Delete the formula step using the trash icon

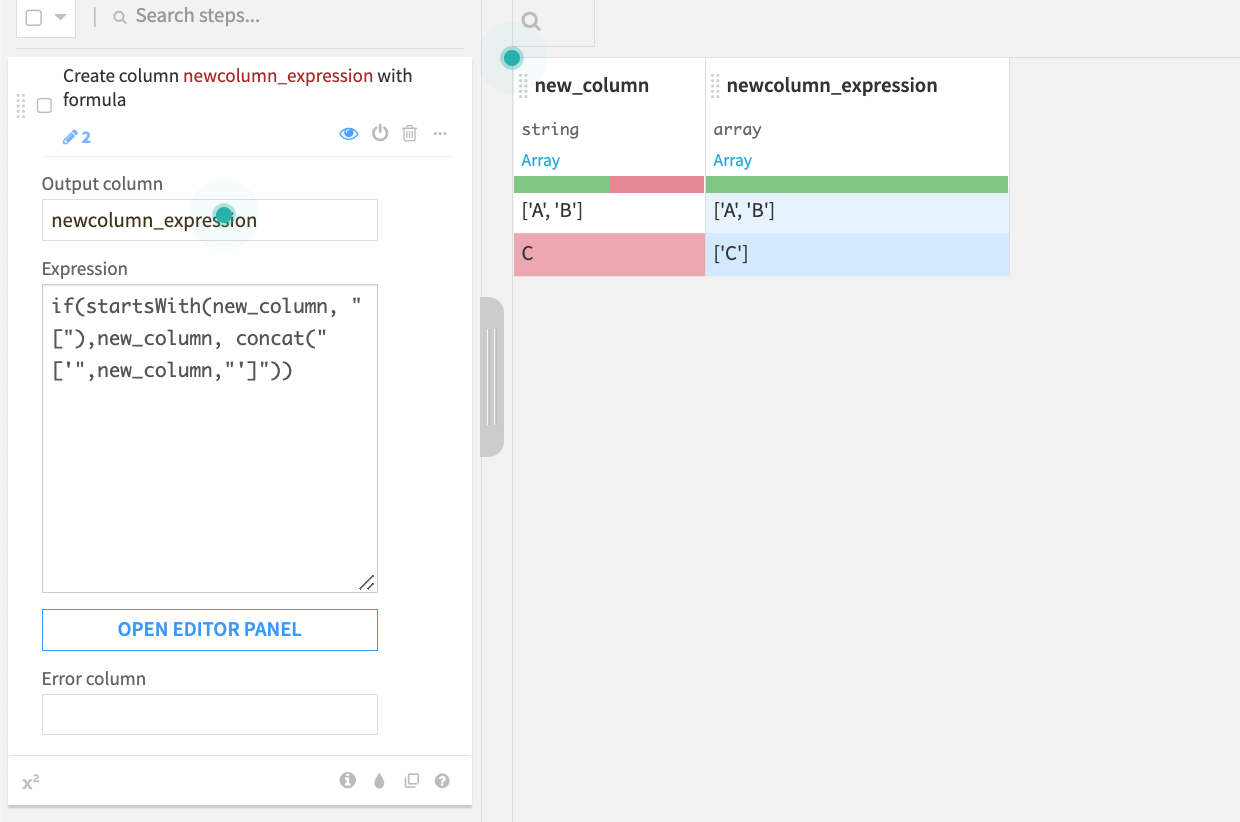[409, 133]
